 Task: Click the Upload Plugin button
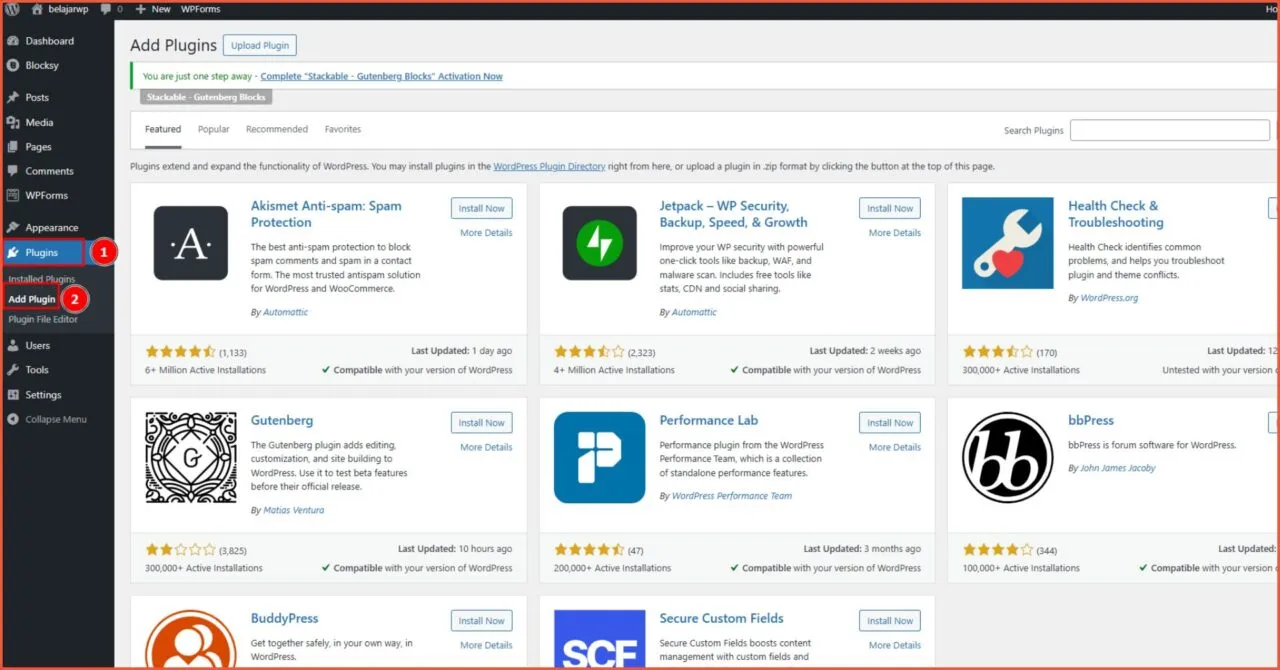259,45
